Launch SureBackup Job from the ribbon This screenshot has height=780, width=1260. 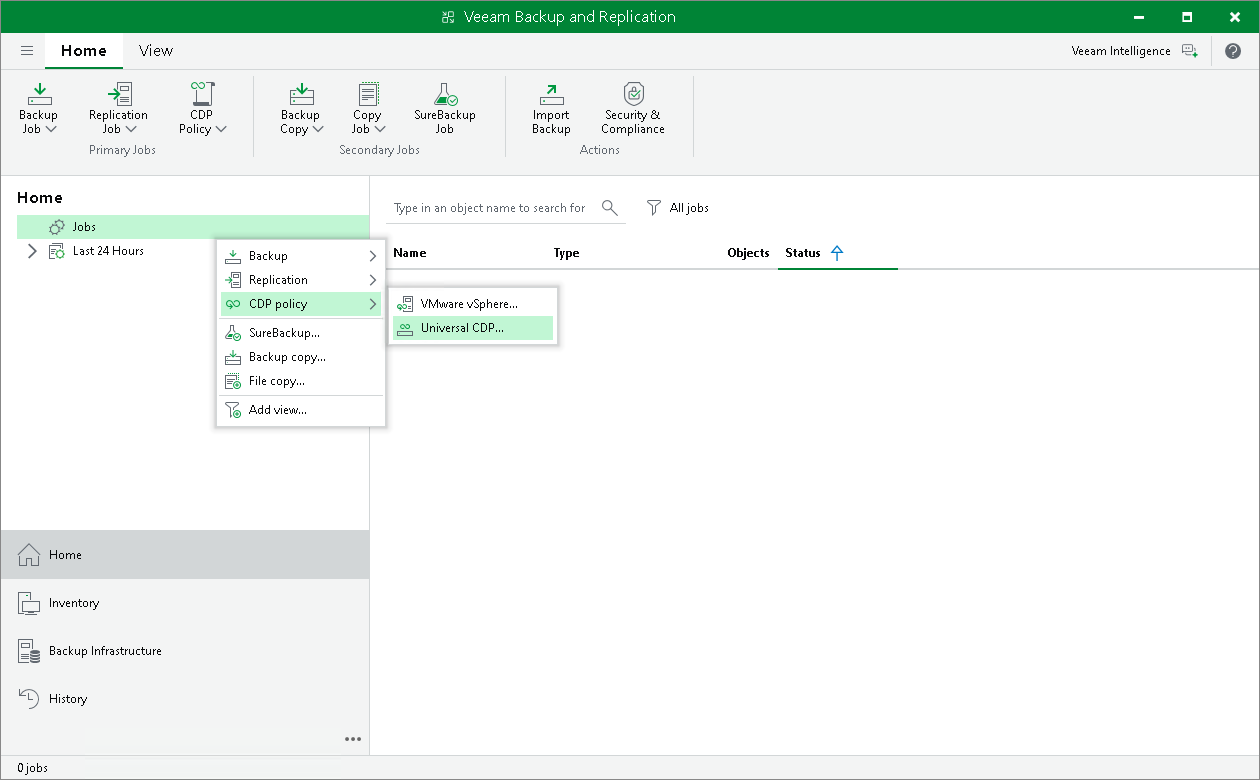click(445, 95)
